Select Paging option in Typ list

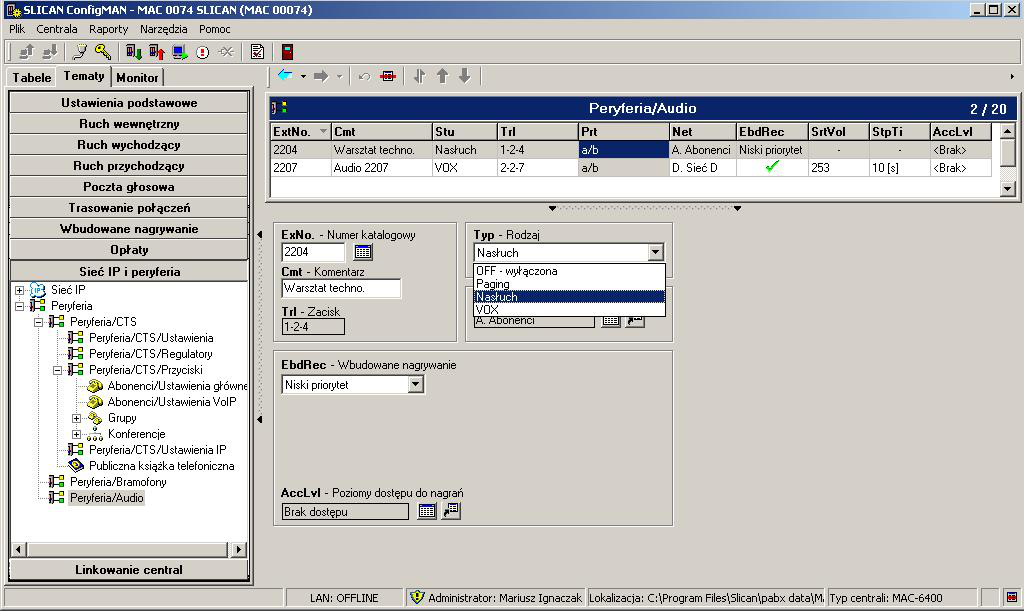point(569,284)
